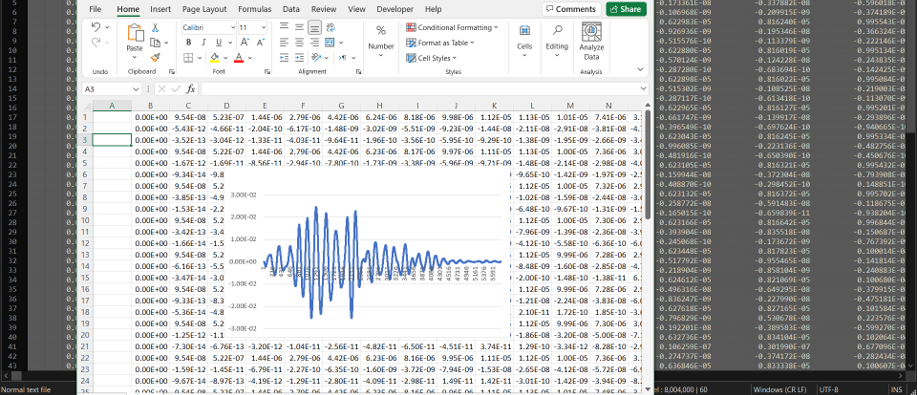Viewport: 917px width, 395px height.
Task: Click the formula bar Enter checkmark
Action: (176, 89)
